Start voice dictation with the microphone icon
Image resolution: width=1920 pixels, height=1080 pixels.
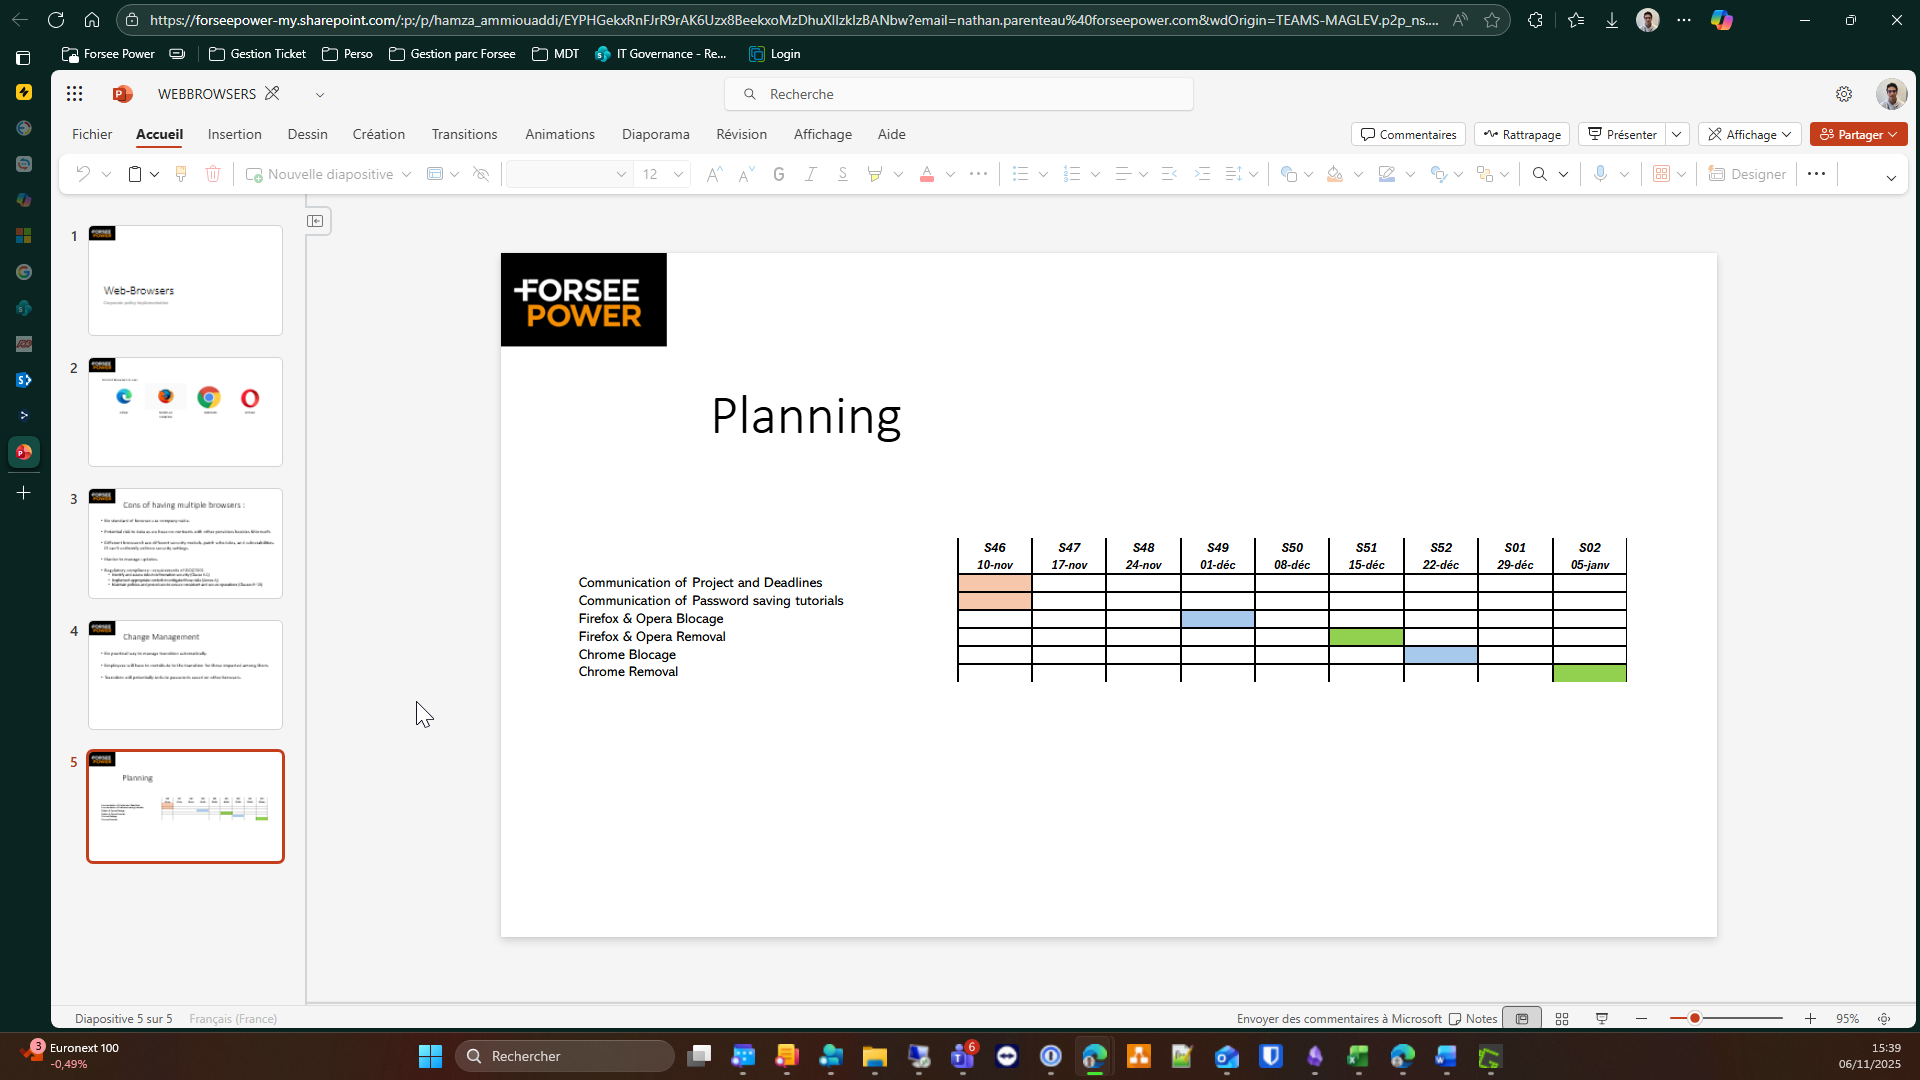coord(1601,173)
